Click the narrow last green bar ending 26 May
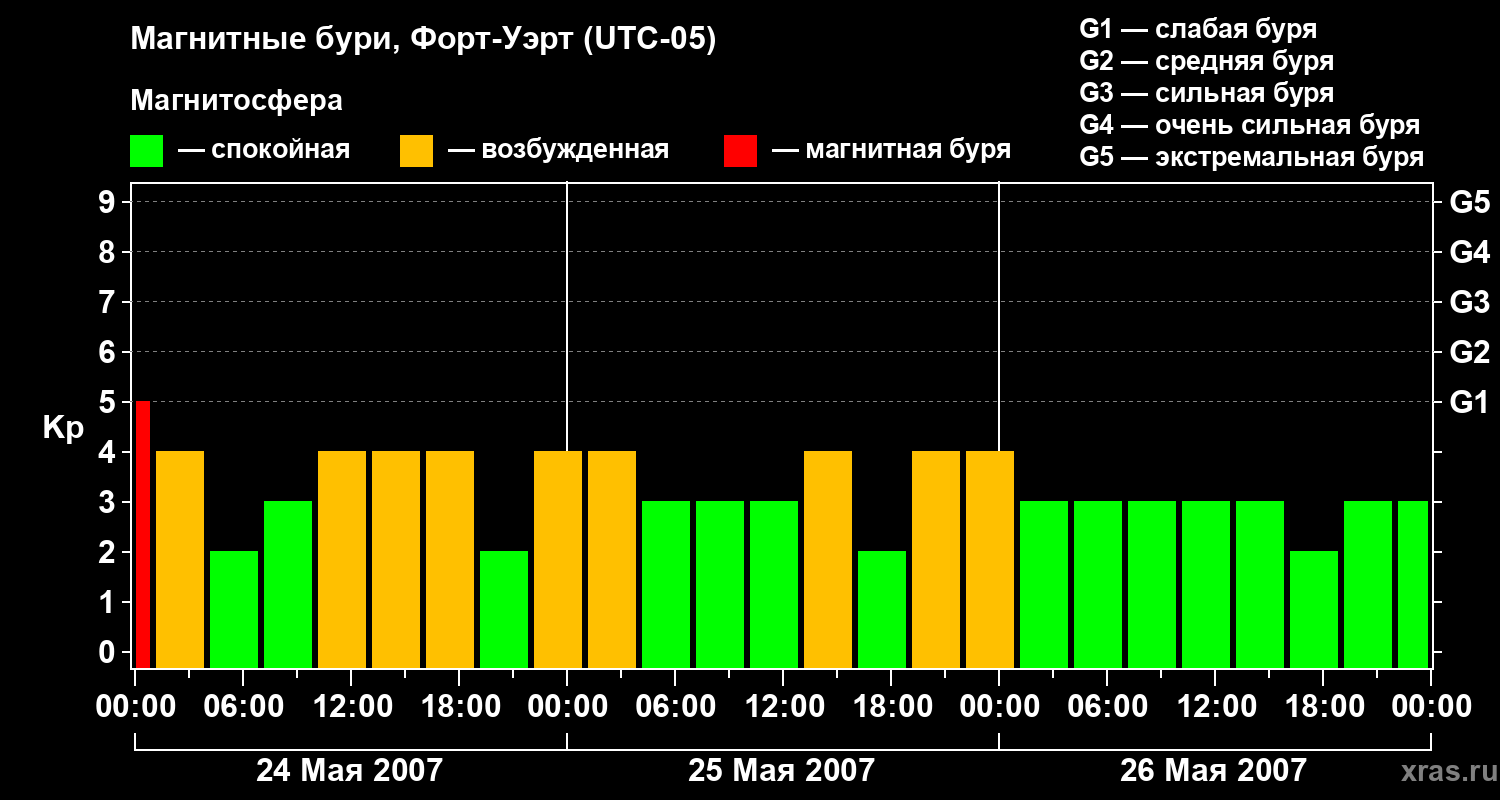 1413,584
